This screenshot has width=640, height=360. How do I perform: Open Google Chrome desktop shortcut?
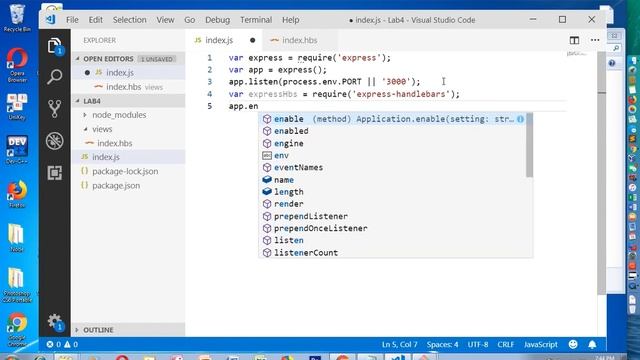click(17, 329)
